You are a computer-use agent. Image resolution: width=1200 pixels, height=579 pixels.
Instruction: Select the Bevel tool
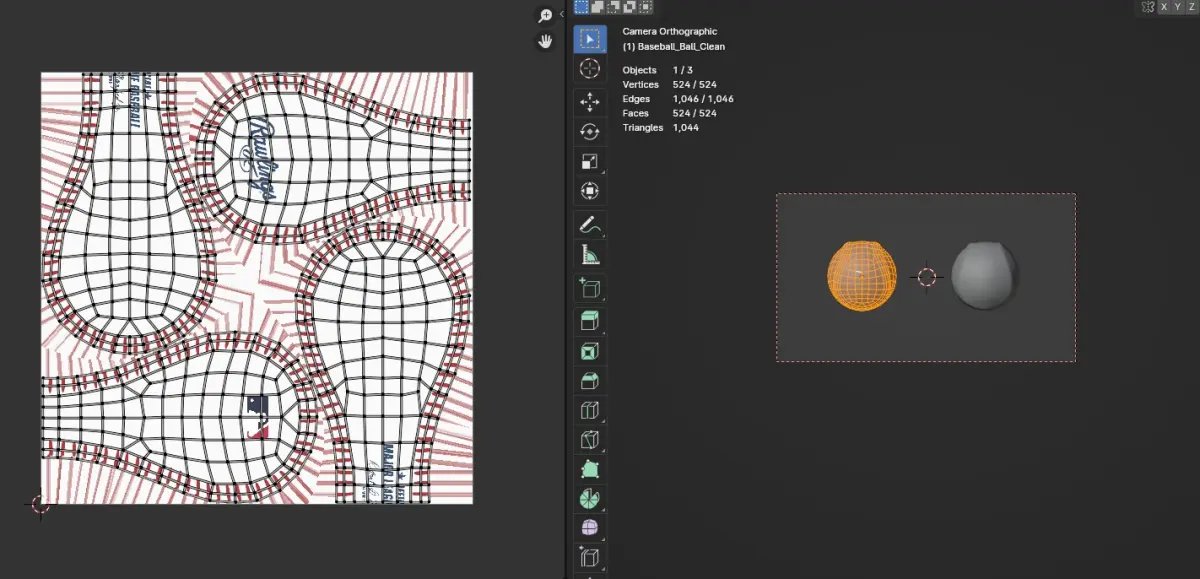coord(589,380)
